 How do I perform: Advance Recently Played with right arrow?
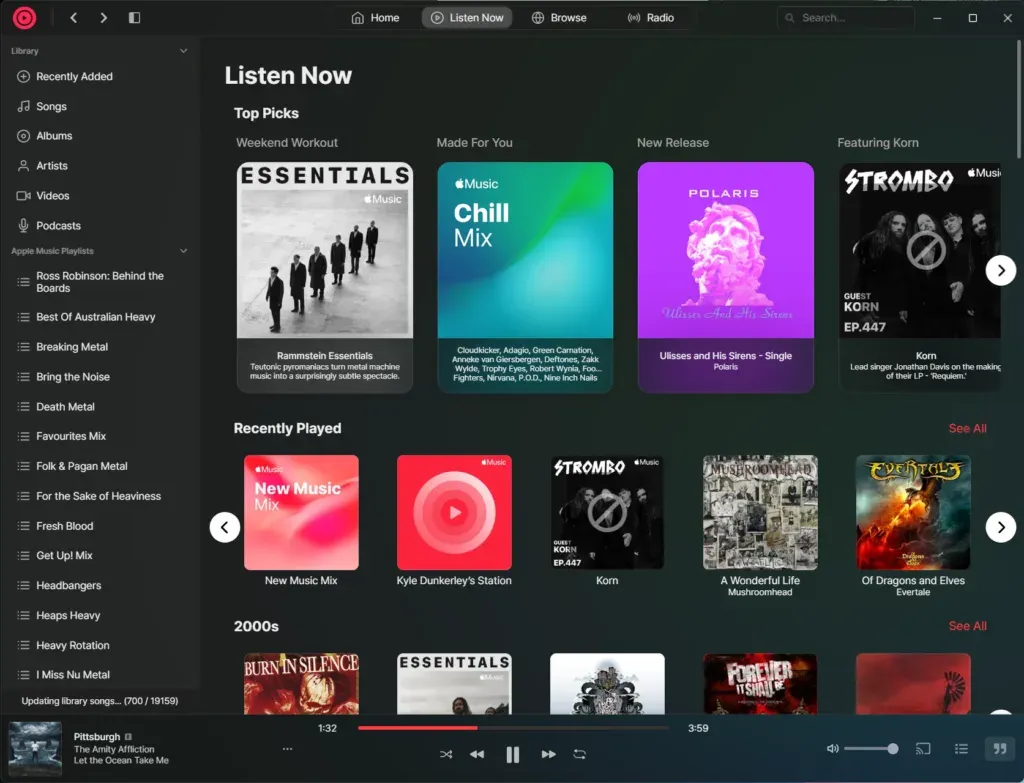[1000, 527]
